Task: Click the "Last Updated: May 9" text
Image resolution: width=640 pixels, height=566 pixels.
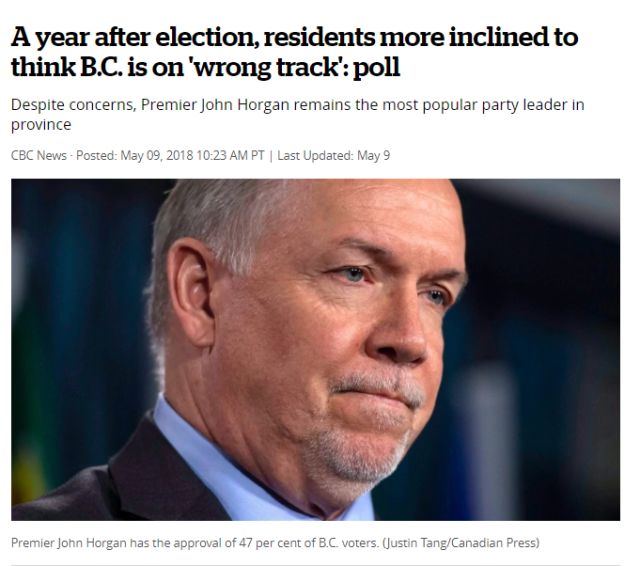Action: click(333, 155)
